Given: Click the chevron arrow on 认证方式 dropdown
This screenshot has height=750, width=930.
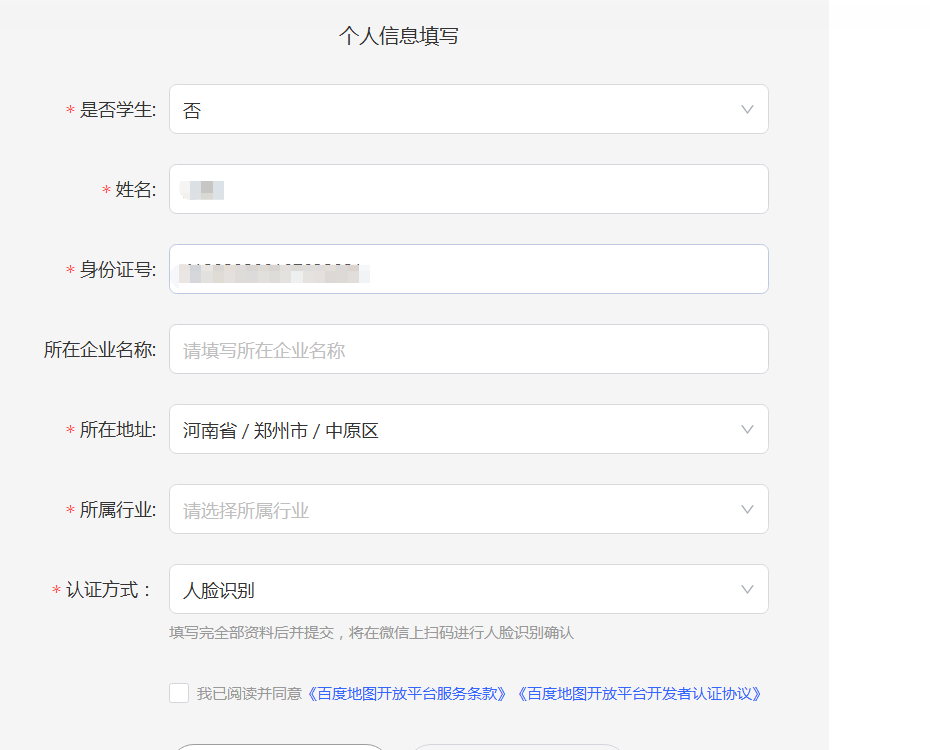Looking at the screenshot, I should click(x=747, y=589).
